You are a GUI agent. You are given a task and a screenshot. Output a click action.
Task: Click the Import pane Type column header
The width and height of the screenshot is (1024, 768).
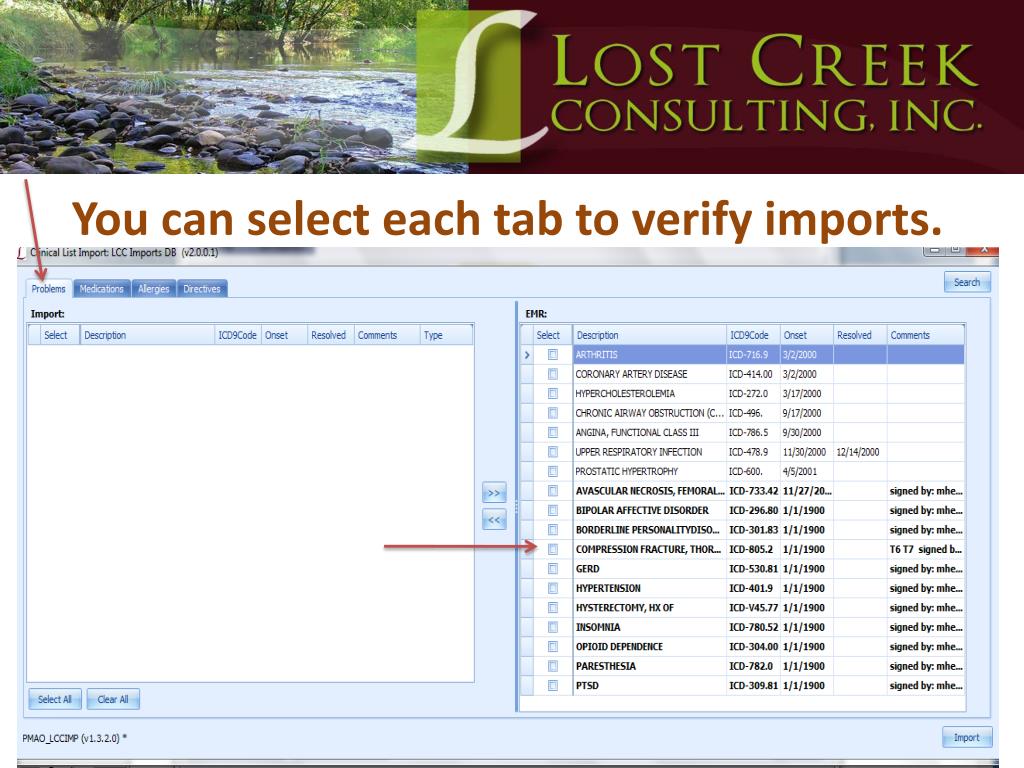447,335
